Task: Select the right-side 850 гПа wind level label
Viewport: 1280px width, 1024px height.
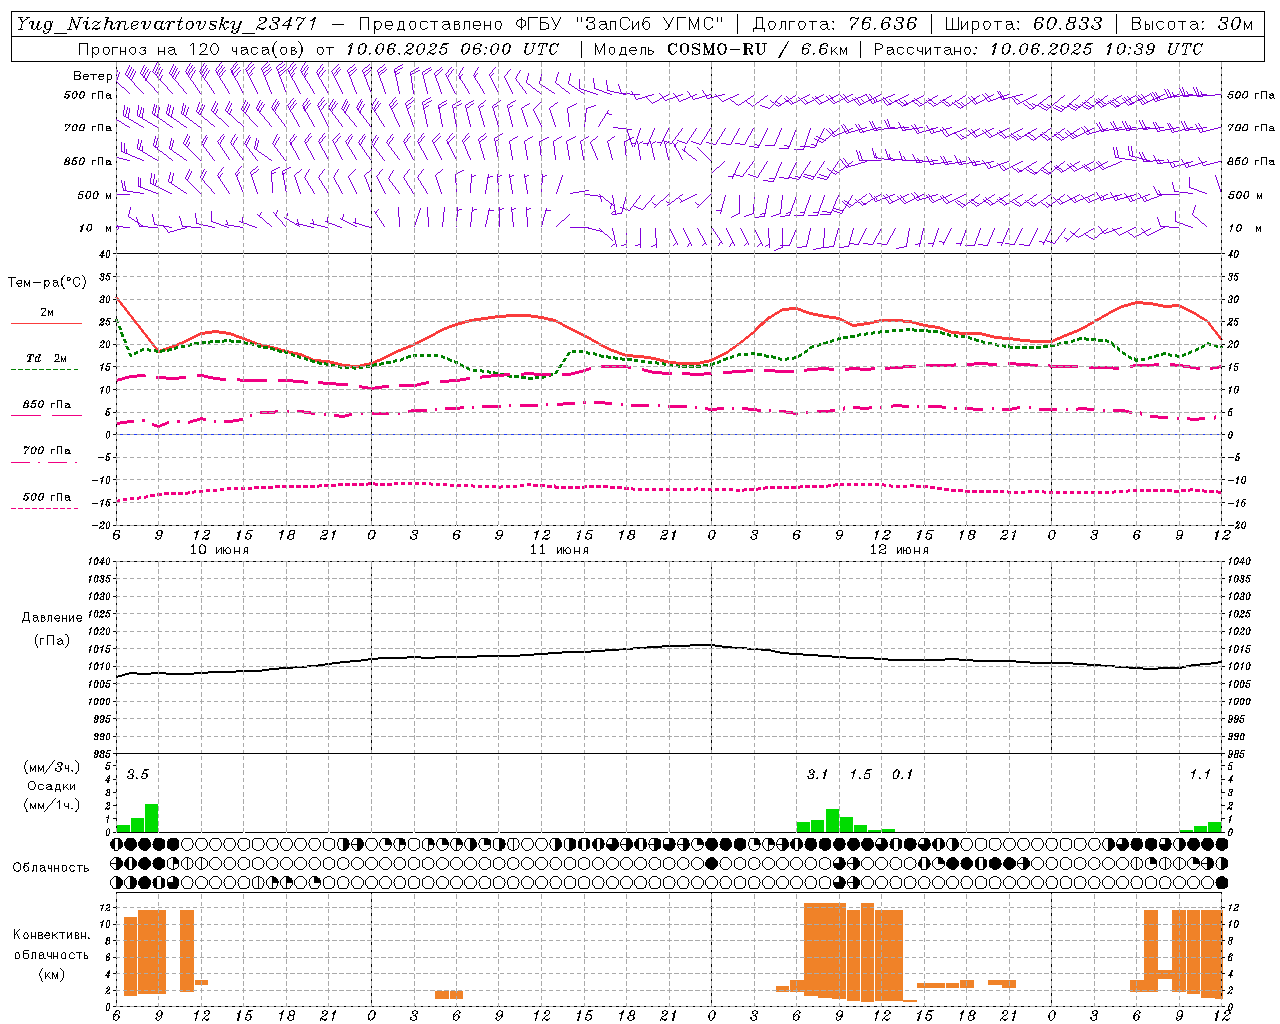Action: 1251,162
